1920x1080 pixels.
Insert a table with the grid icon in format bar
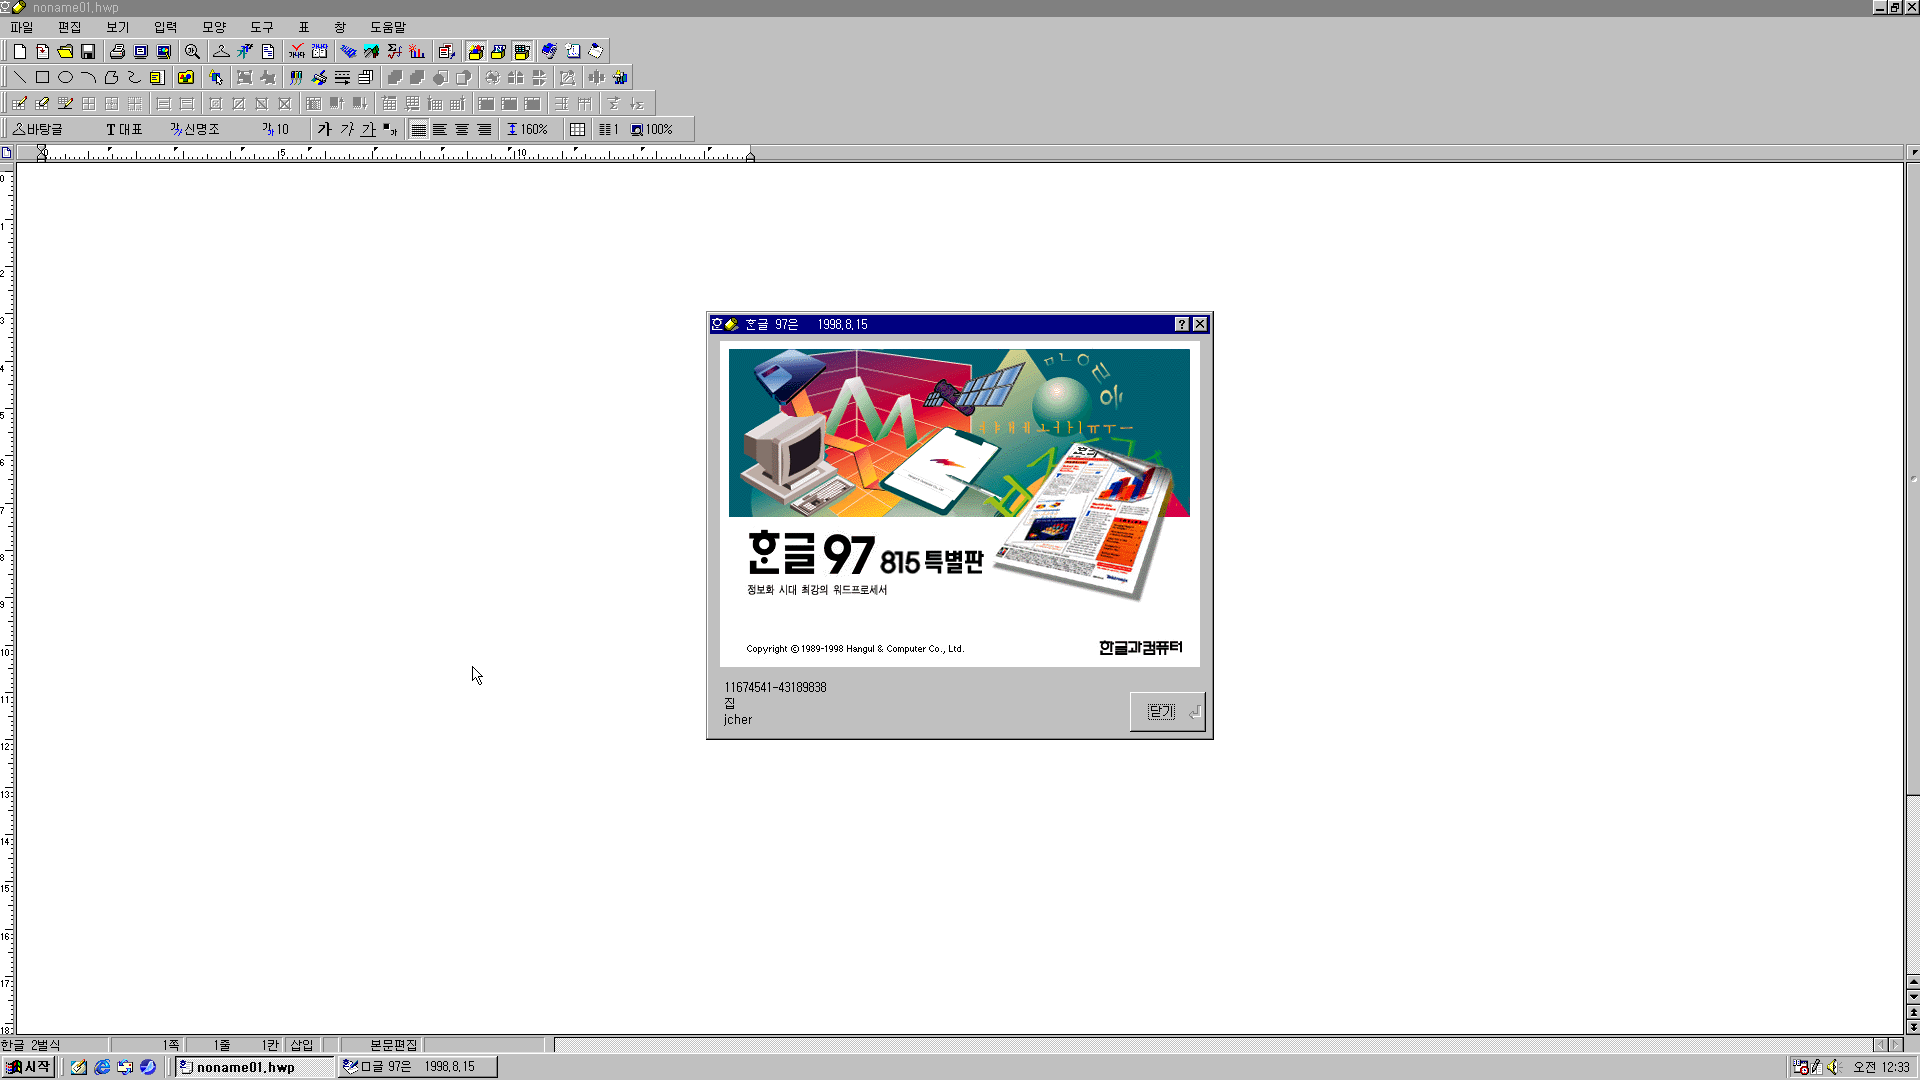(x=578, y=129)
